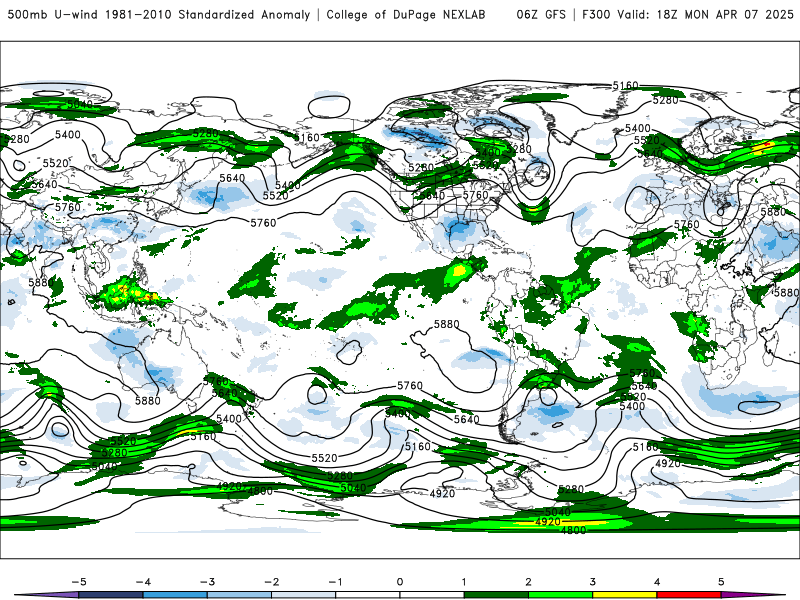Select the yellow colorbar segment between 3 and 4

pos(624,595)
